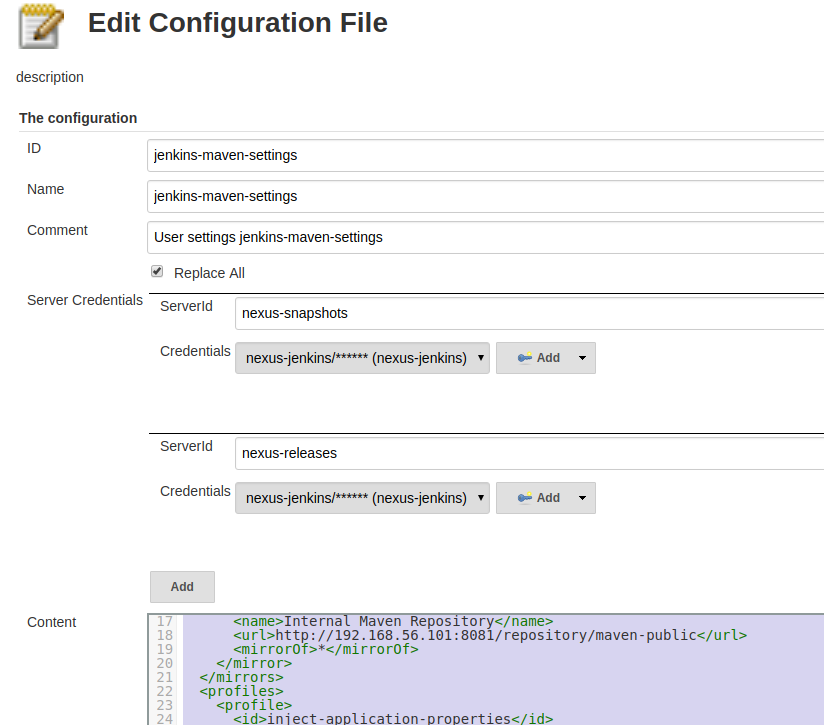The image size is (824, 725).
Task: Focus the Comment input field
Action: pyautogui.click(x=486, y=237)
